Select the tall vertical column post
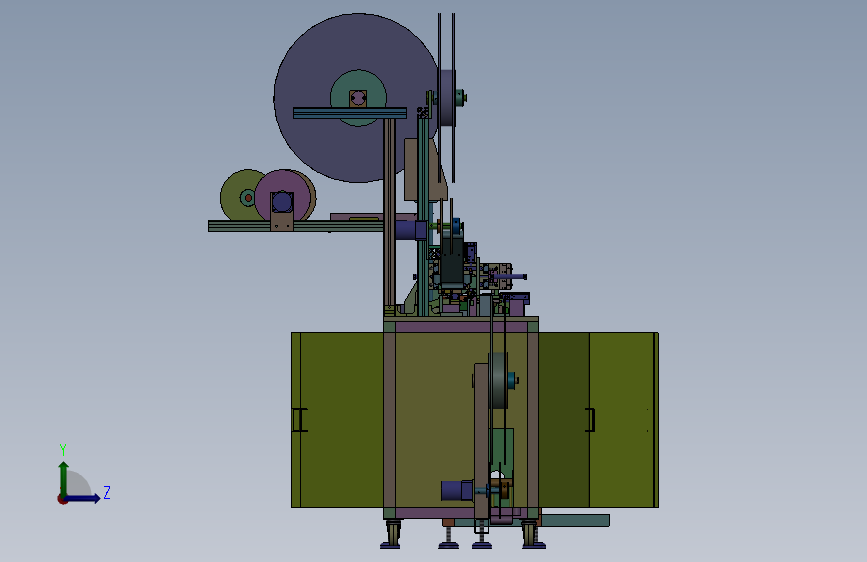The width and height of the screenshot is (867, 562). [x=389, y=216]
